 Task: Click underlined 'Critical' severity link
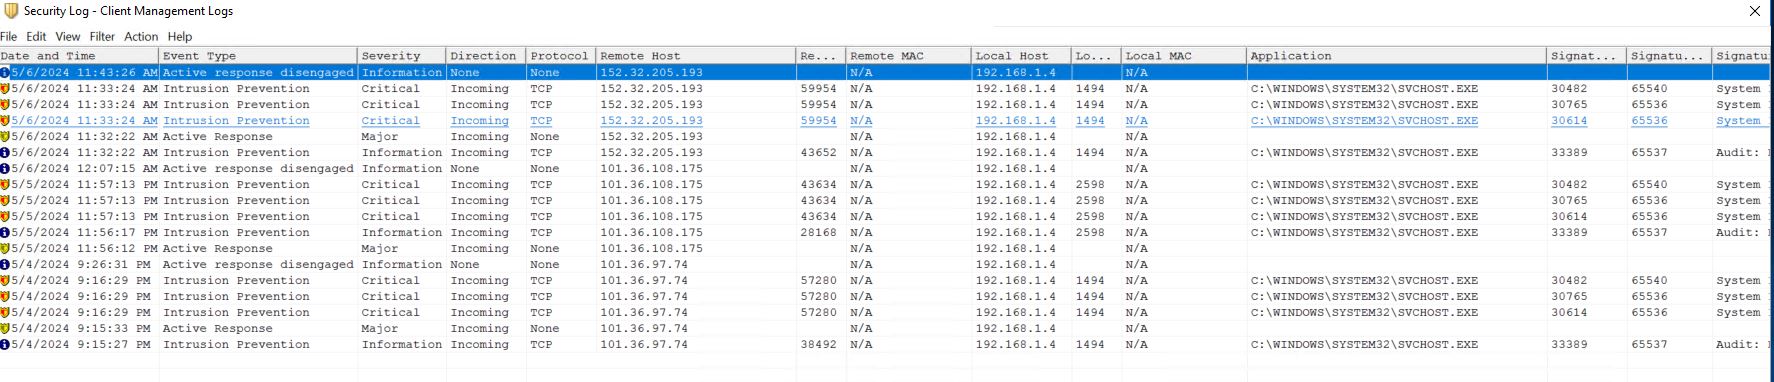point(391,121)
